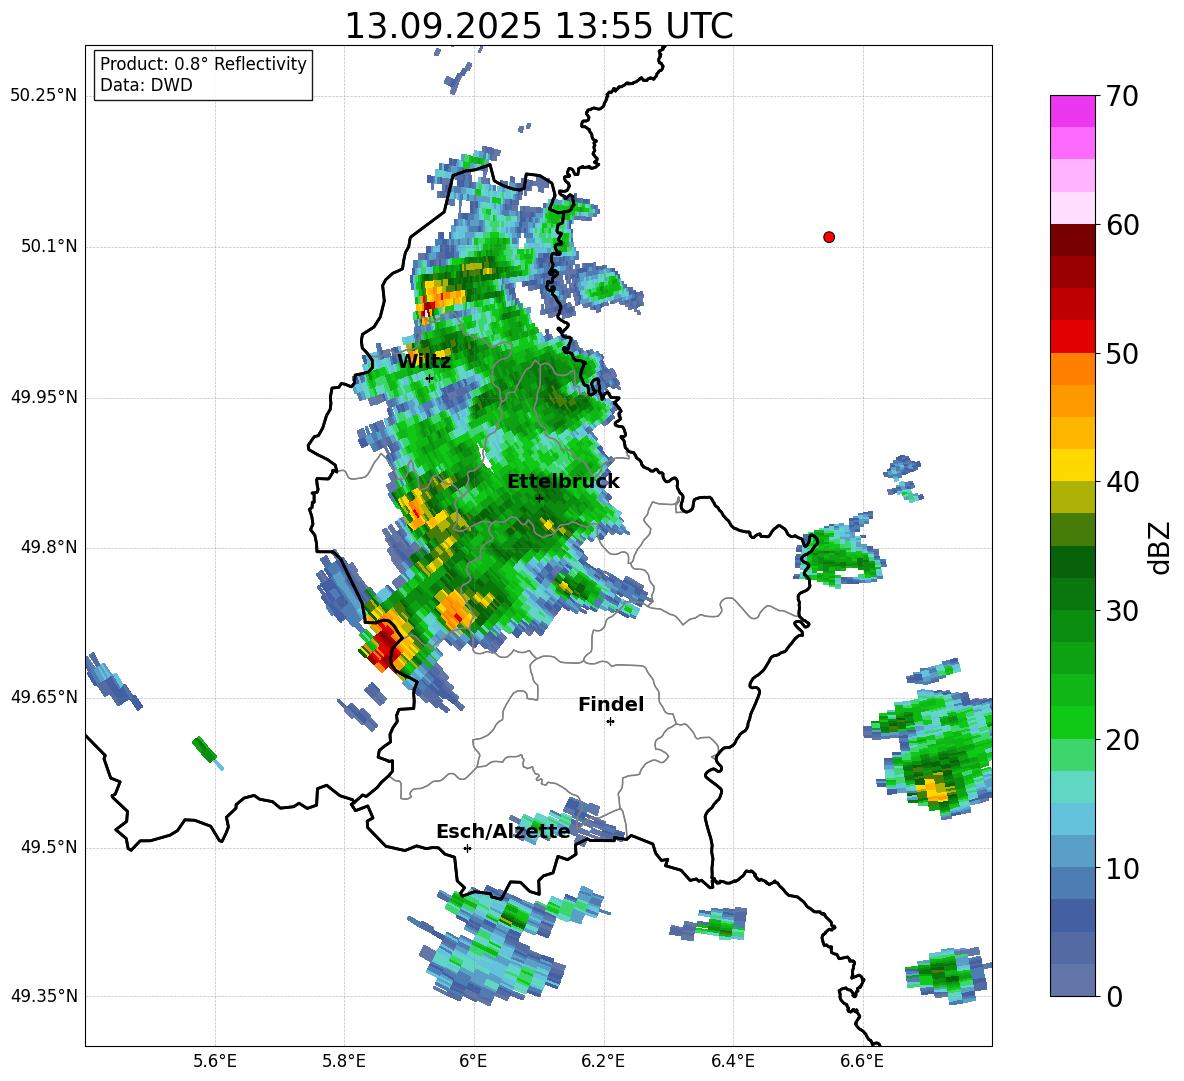Click the Wiltz station cross marker
1184x1081 pixels.
[430, 378]
